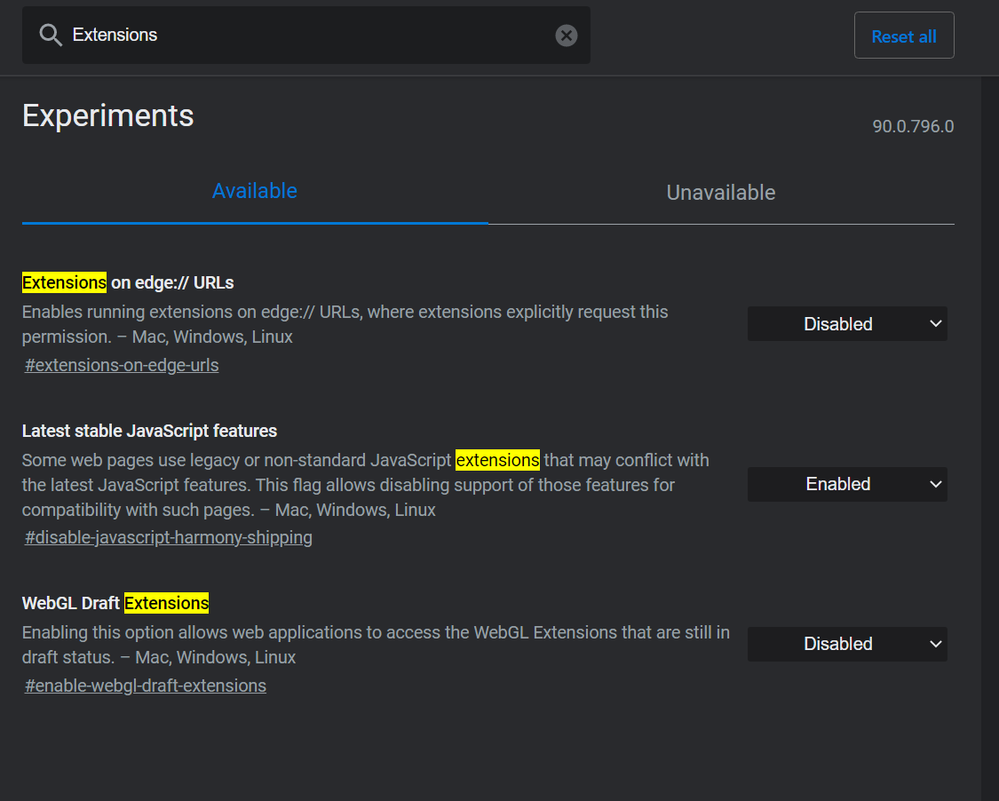Click the "Latest stable JavaScript features" title
This screenshot has height=801, width=999.
tap(150, 431)
